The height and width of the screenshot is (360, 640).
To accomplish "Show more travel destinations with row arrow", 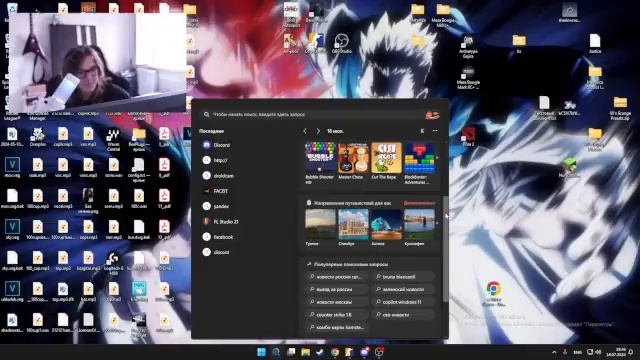I will [437, 223].
